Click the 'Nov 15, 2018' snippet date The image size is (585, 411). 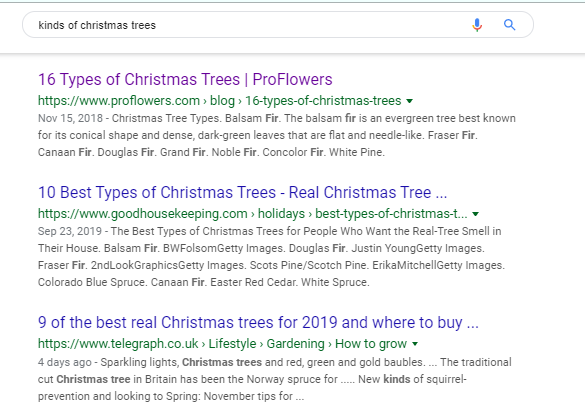click(70, 118)
